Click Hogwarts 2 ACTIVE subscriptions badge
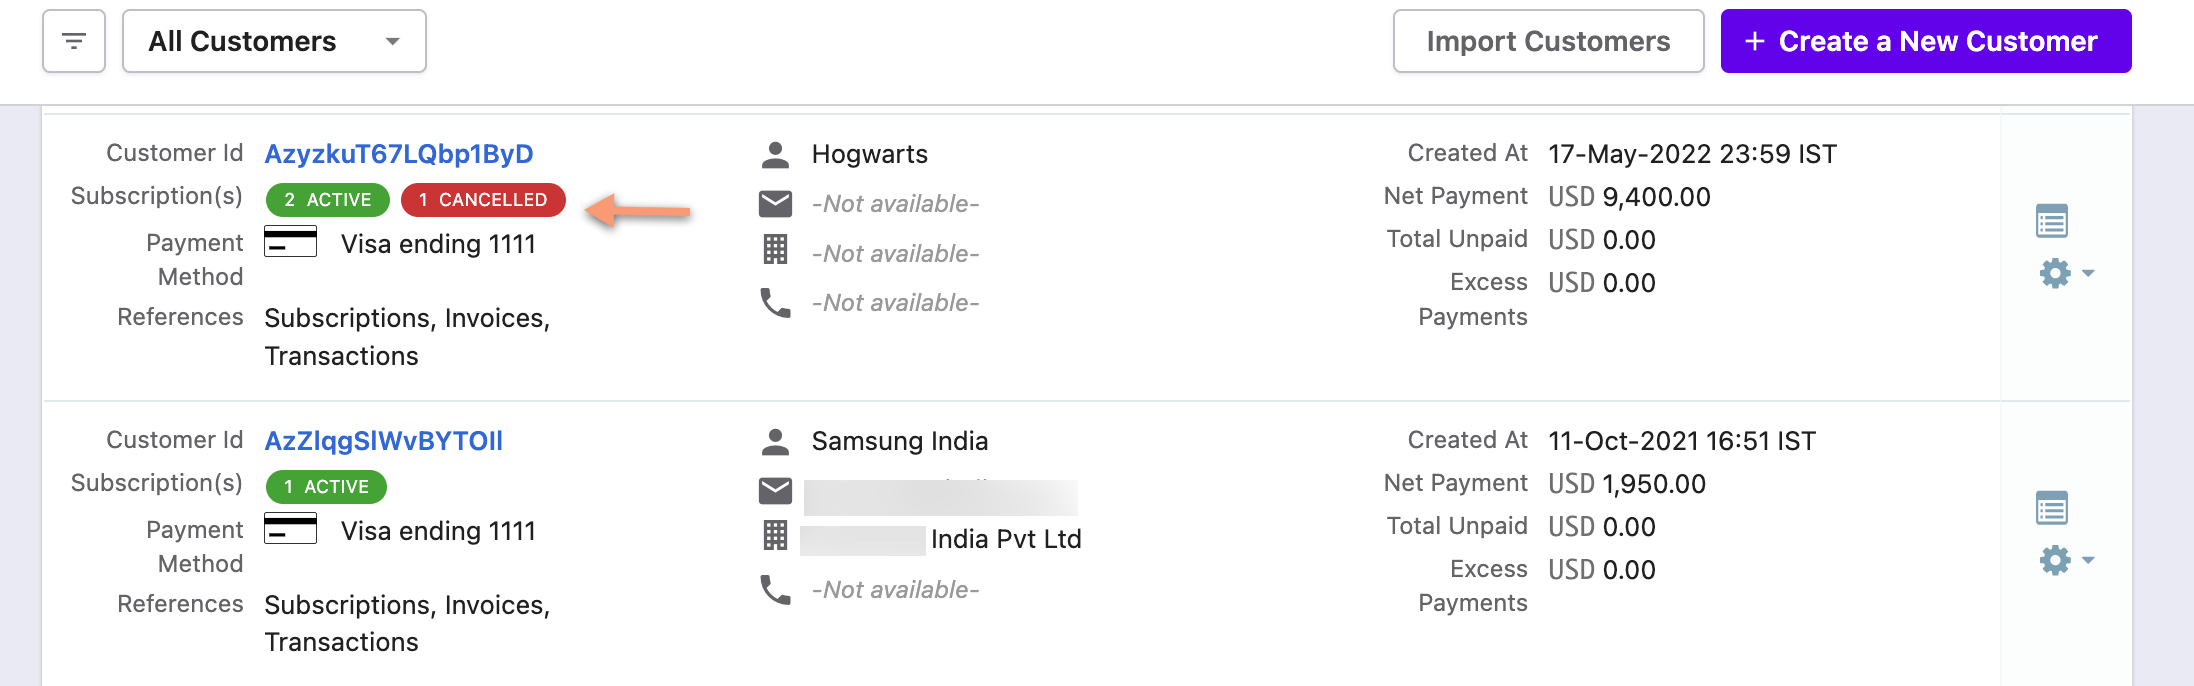The width and height of the screenshot is (2194, 686). tap(327, 200)
